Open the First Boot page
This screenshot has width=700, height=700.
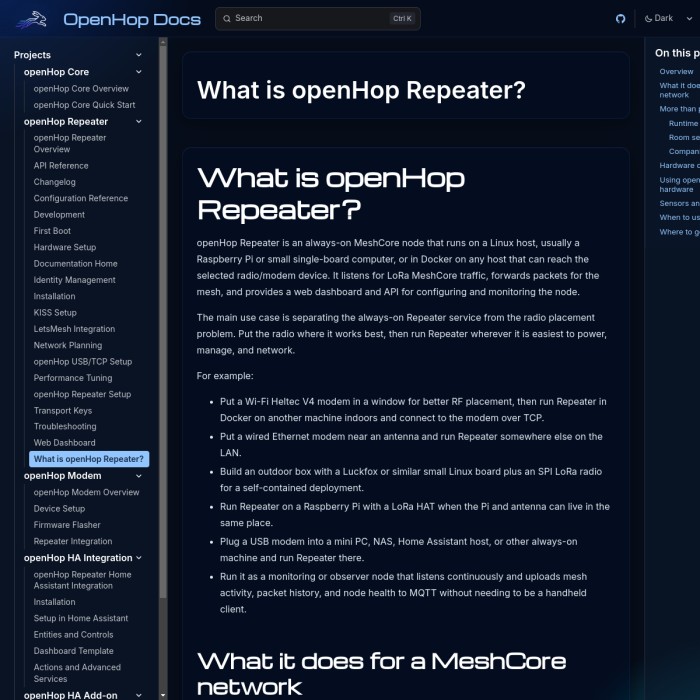(x=52, y=231)
